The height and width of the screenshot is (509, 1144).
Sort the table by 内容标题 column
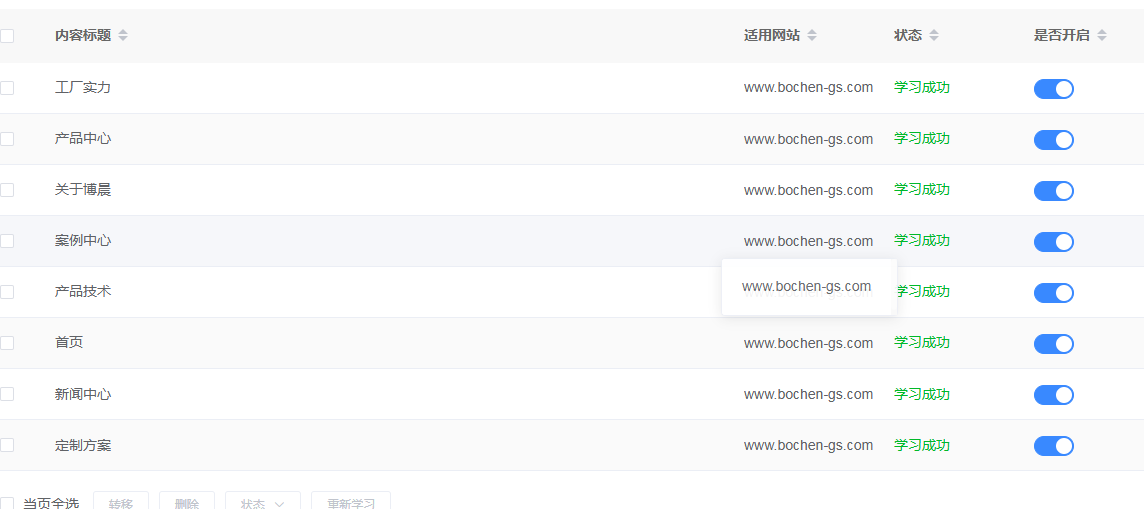coord(123,36)
